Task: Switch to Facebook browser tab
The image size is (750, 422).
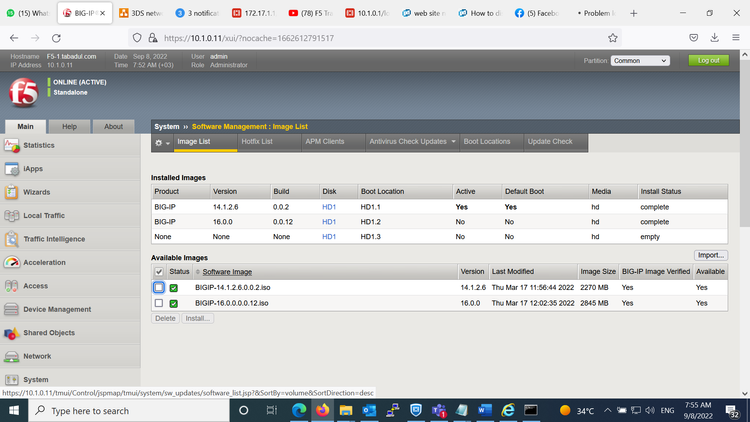Action: click(x=538, y=13)
